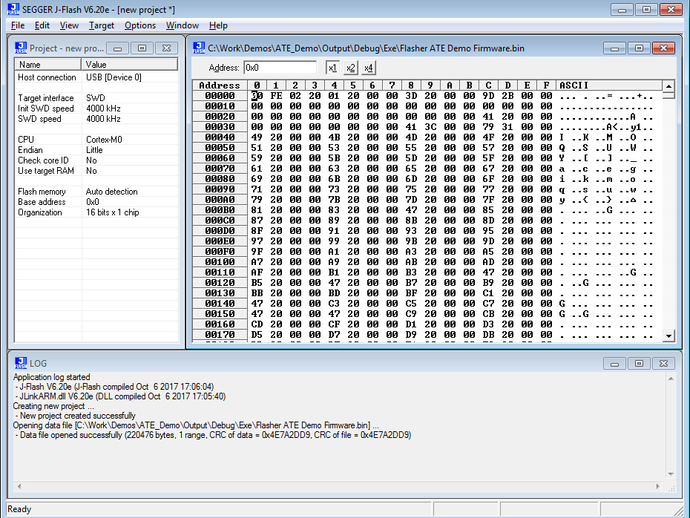Maximize the Project panel window
The width and height of the screenshot is (690, 518).
click(x=141, y=48)
